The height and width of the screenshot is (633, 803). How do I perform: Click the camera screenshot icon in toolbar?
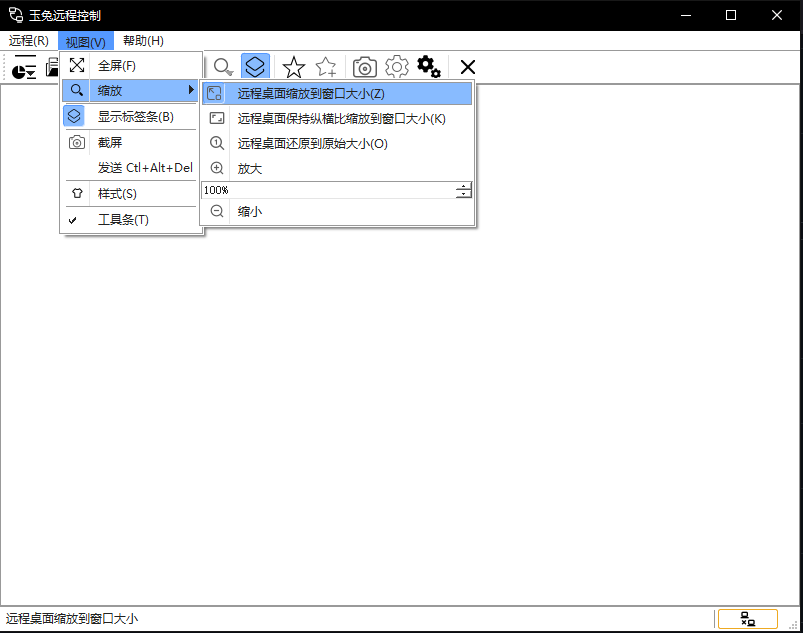click(x=365, y=67)
